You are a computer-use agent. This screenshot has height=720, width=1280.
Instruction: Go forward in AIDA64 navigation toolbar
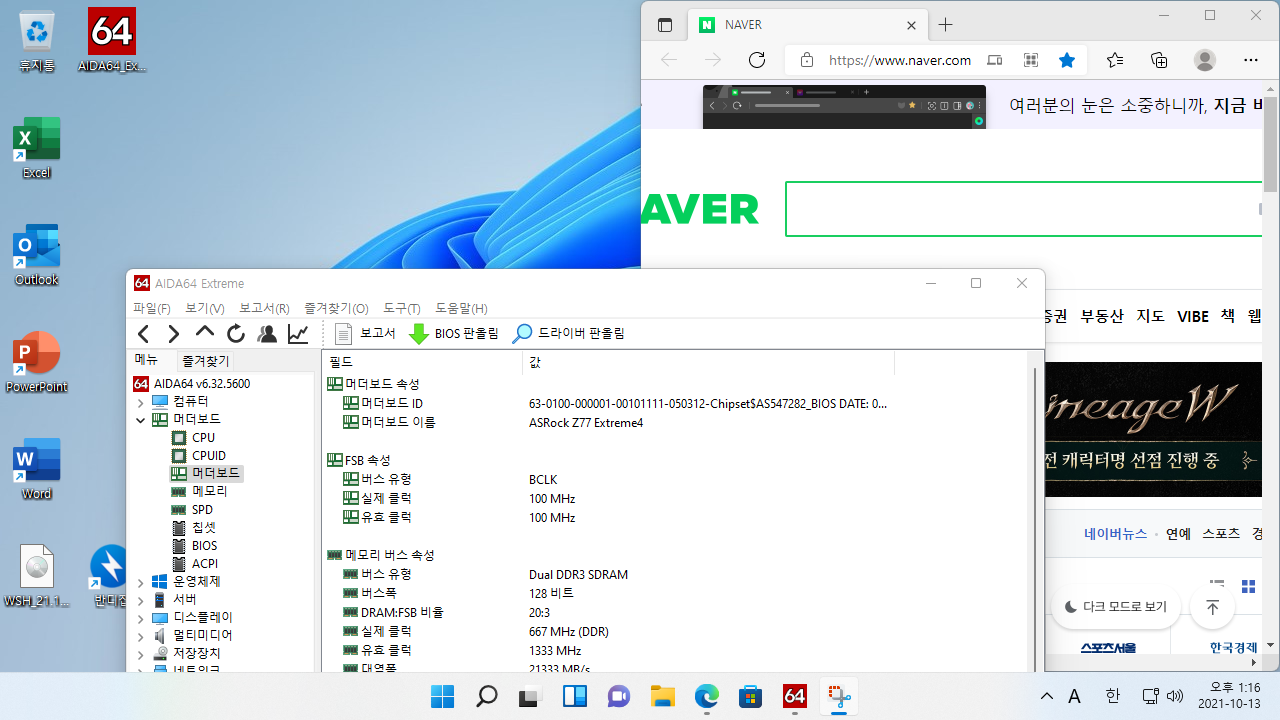click(x=174, y=334)
